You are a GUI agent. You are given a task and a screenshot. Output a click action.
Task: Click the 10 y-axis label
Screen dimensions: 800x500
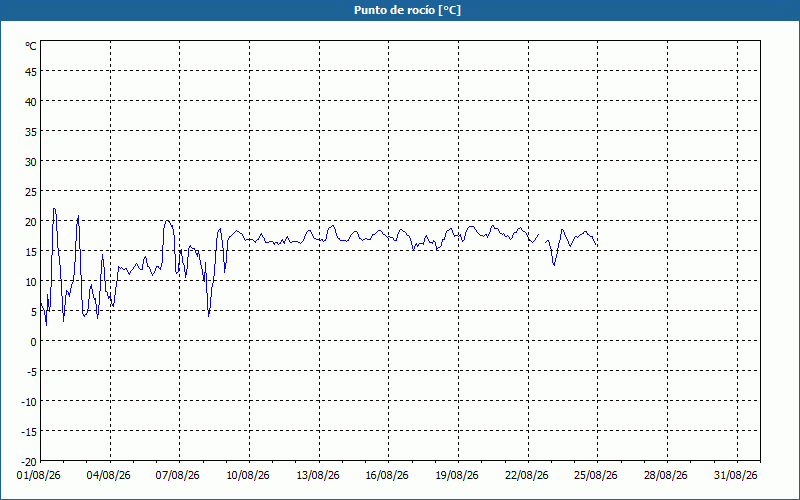pyautogui.click(x=31, y=282)
